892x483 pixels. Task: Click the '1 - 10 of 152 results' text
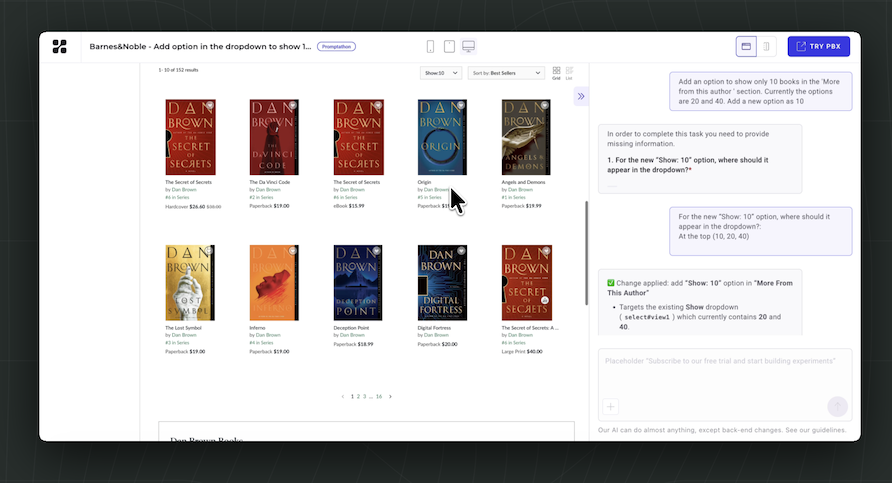tap(178, 70)
